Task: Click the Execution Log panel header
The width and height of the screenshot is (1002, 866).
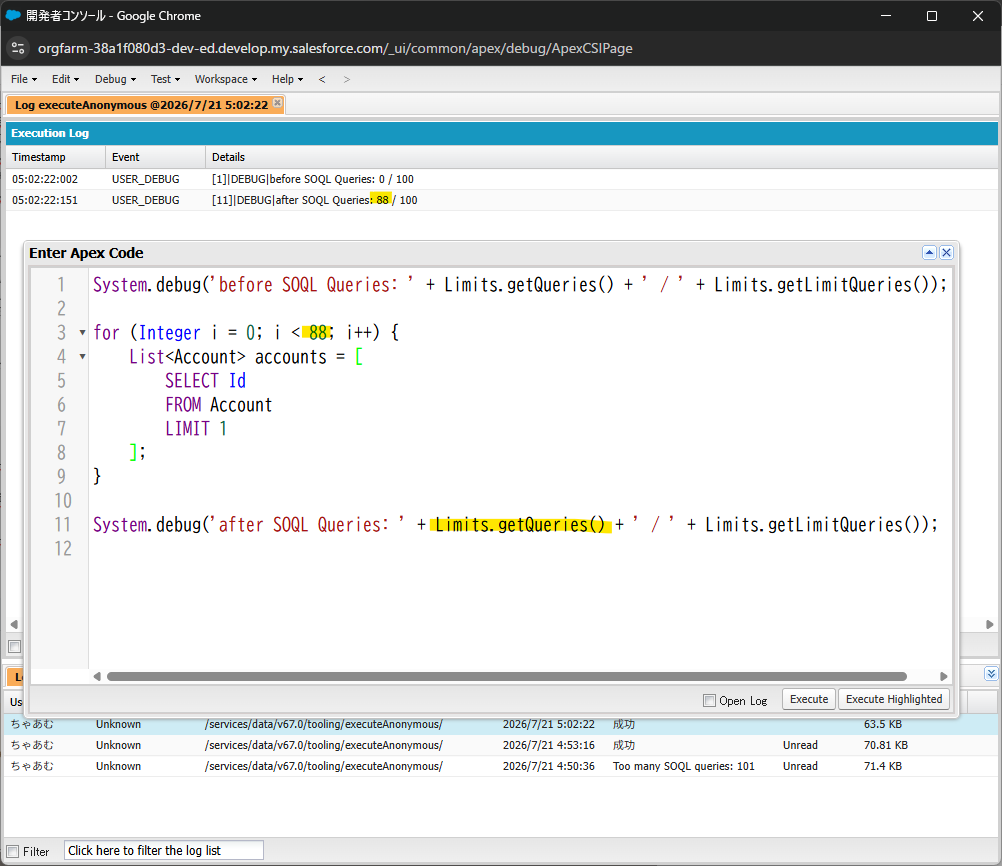Action: (502, 133)
